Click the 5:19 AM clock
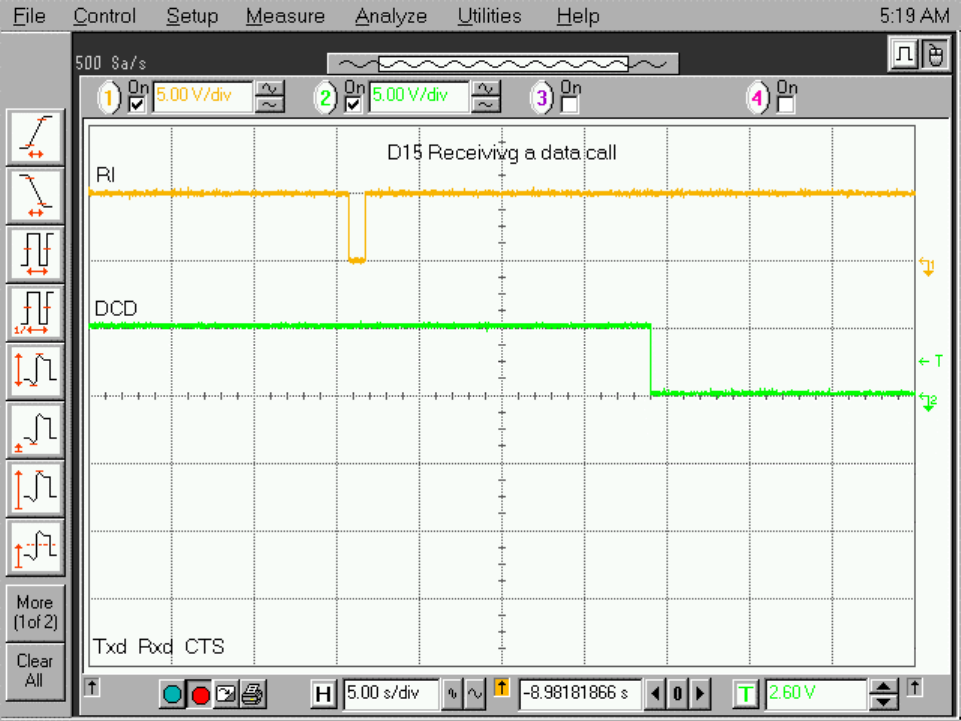 [914, 16]
